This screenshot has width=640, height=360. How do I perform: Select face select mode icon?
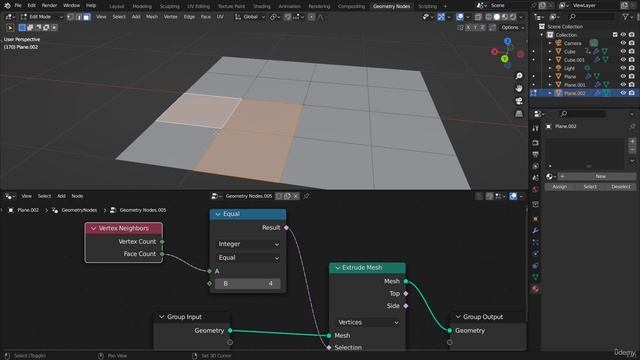pyautogui.click(x=87, y=17)
